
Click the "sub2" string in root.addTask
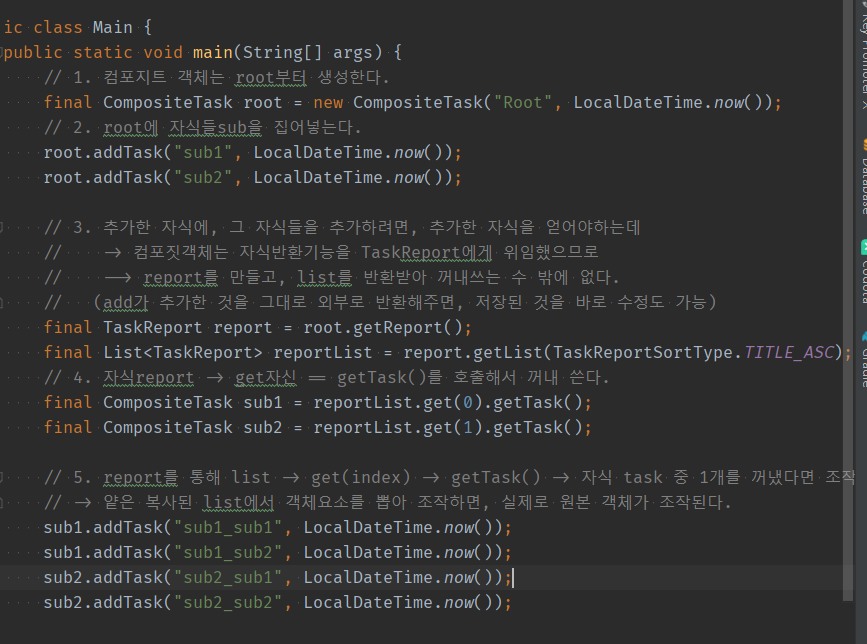click(203, 177)
